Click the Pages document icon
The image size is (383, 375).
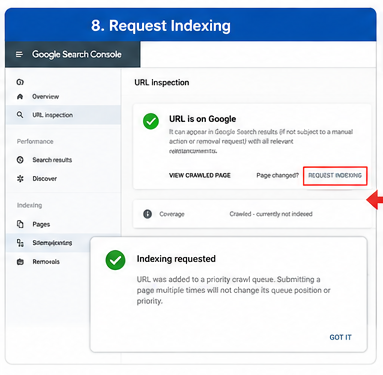20,224
